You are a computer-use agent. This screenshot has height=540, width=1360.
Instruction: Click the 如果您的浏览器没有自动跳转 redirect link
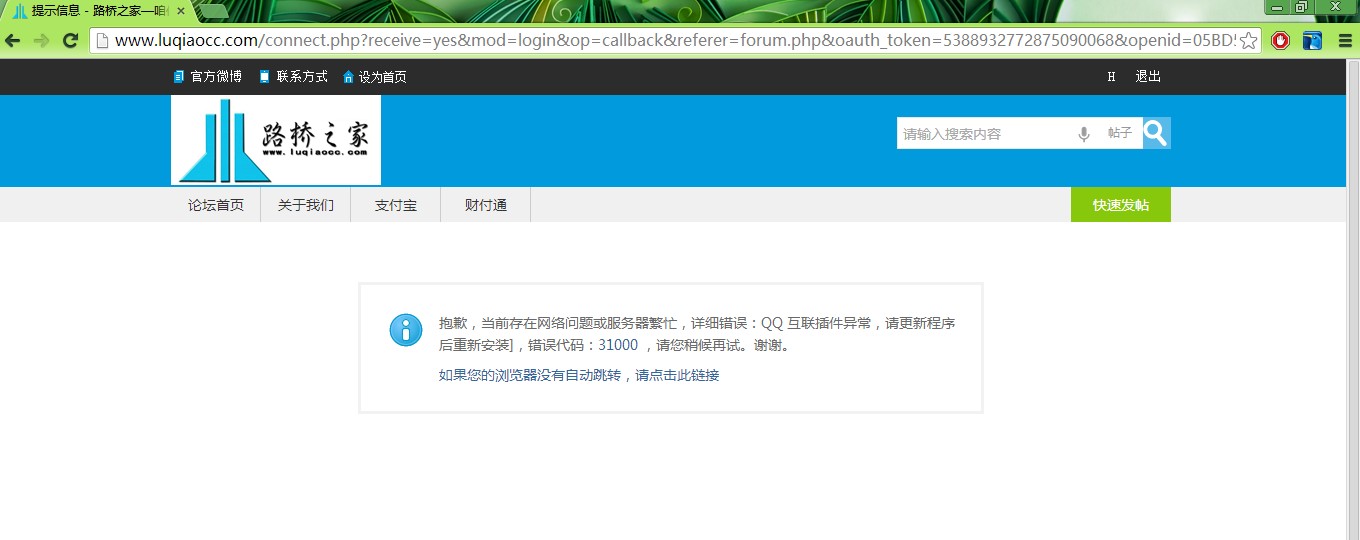579,376
